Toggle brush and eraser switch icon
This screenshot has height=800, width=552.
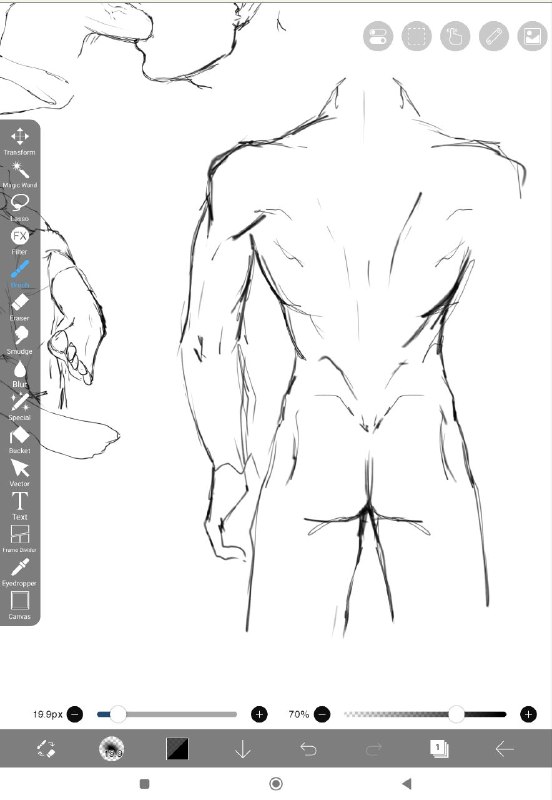[x=46, y=748]
